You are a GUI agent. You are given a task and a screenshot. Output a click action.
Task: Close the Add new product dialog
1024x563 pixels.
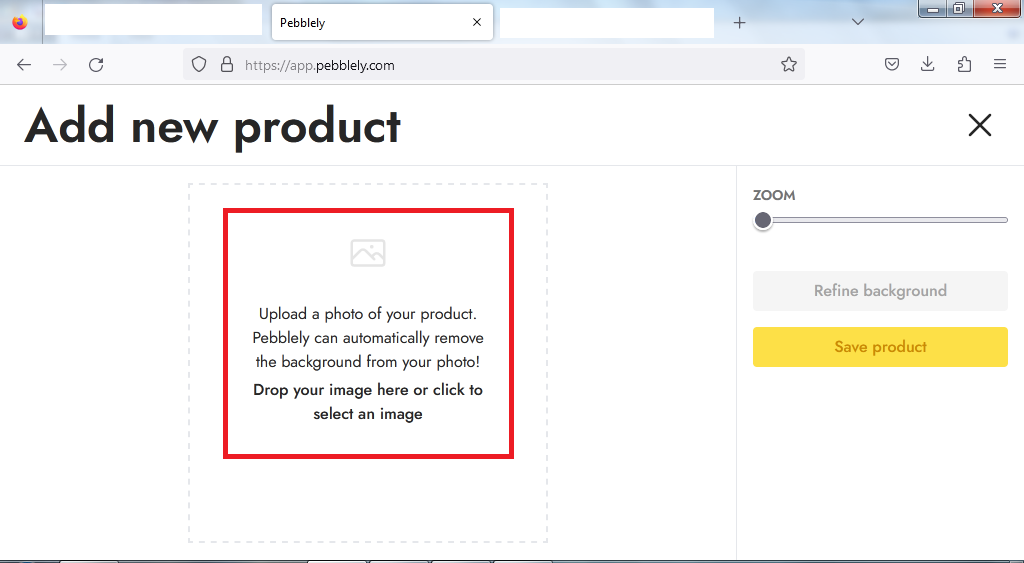[x=979, y=125]
